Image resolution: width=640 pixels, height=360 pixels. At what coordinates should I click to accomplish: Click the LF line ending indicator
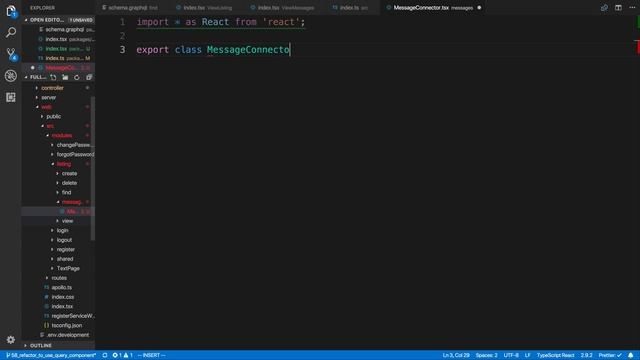527,355
